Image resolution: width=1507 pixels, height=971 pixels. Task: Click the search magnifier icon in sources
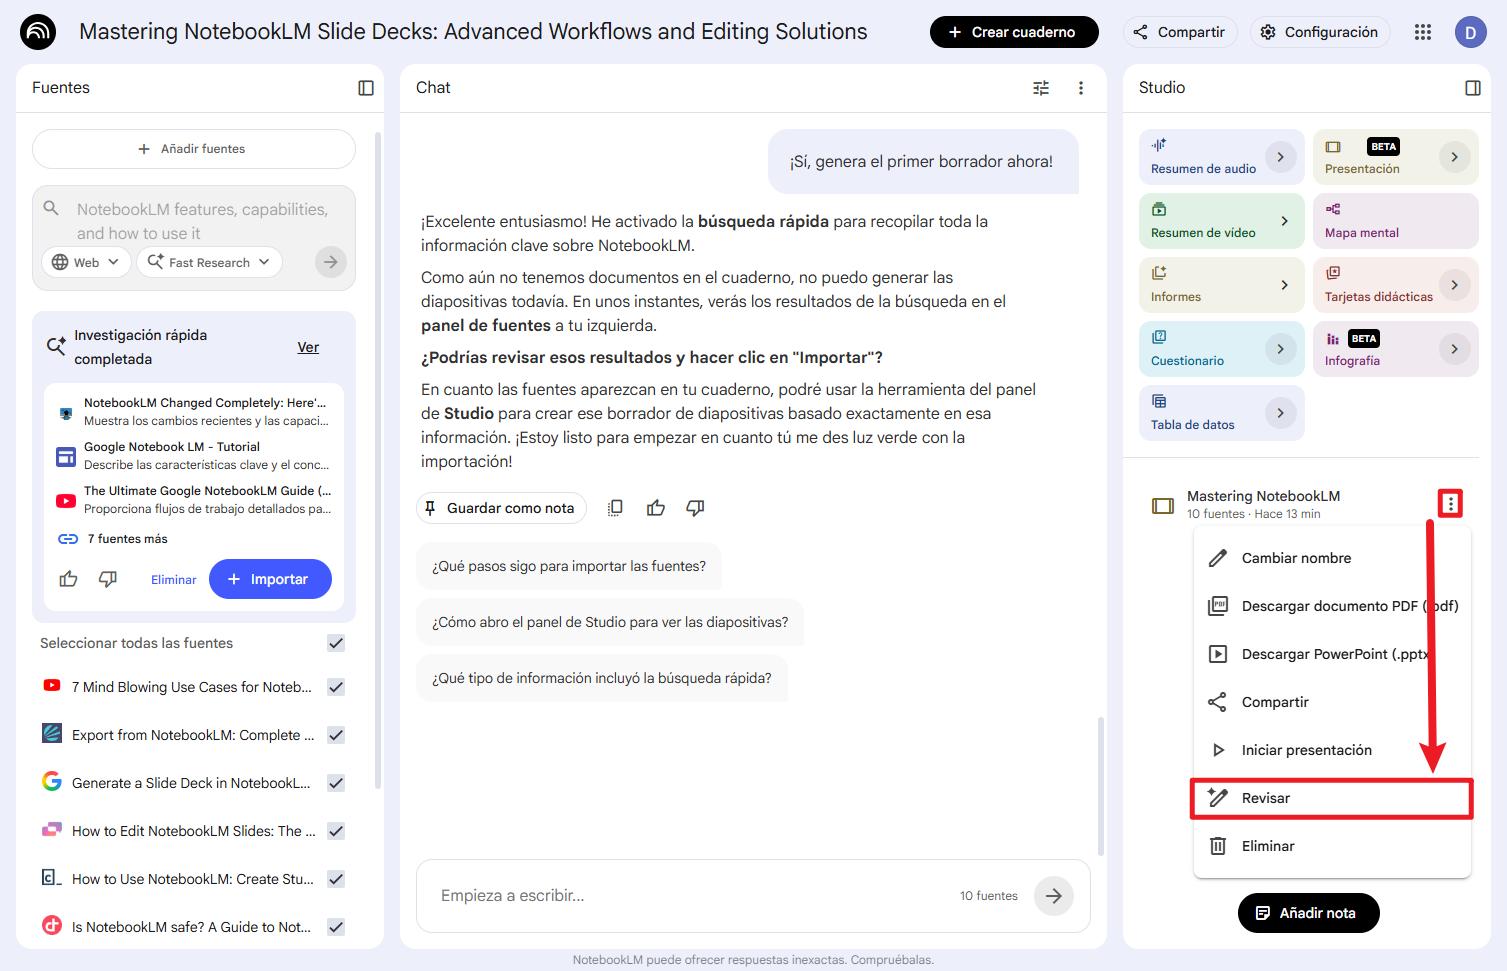point(51,208)
